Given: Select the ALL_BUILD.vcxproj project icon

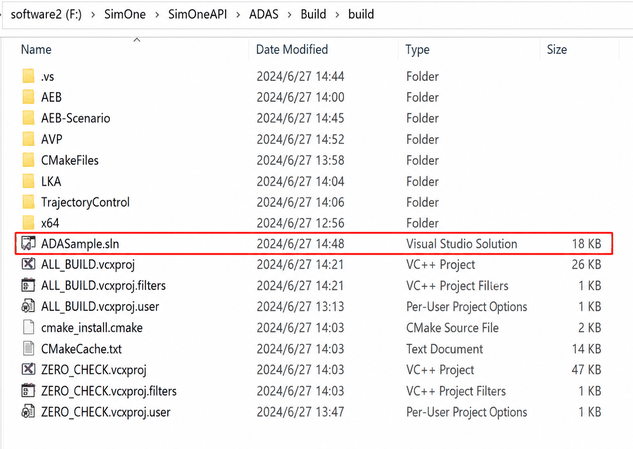Looking at the screenshot, I should (x=28, y=264).
